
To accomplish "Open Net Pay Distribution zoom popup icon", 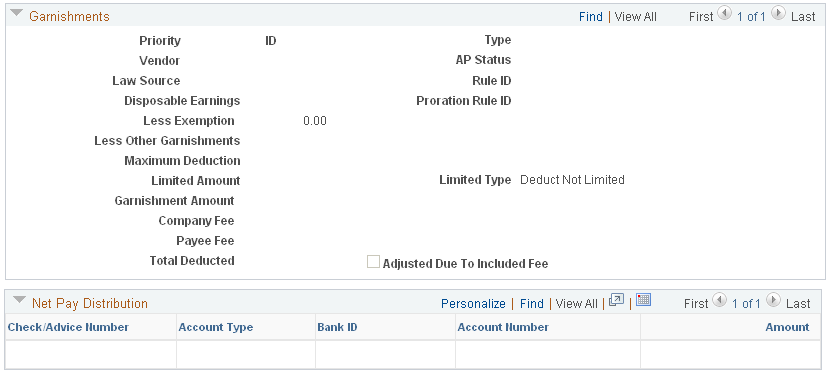I will pos(616,300).
